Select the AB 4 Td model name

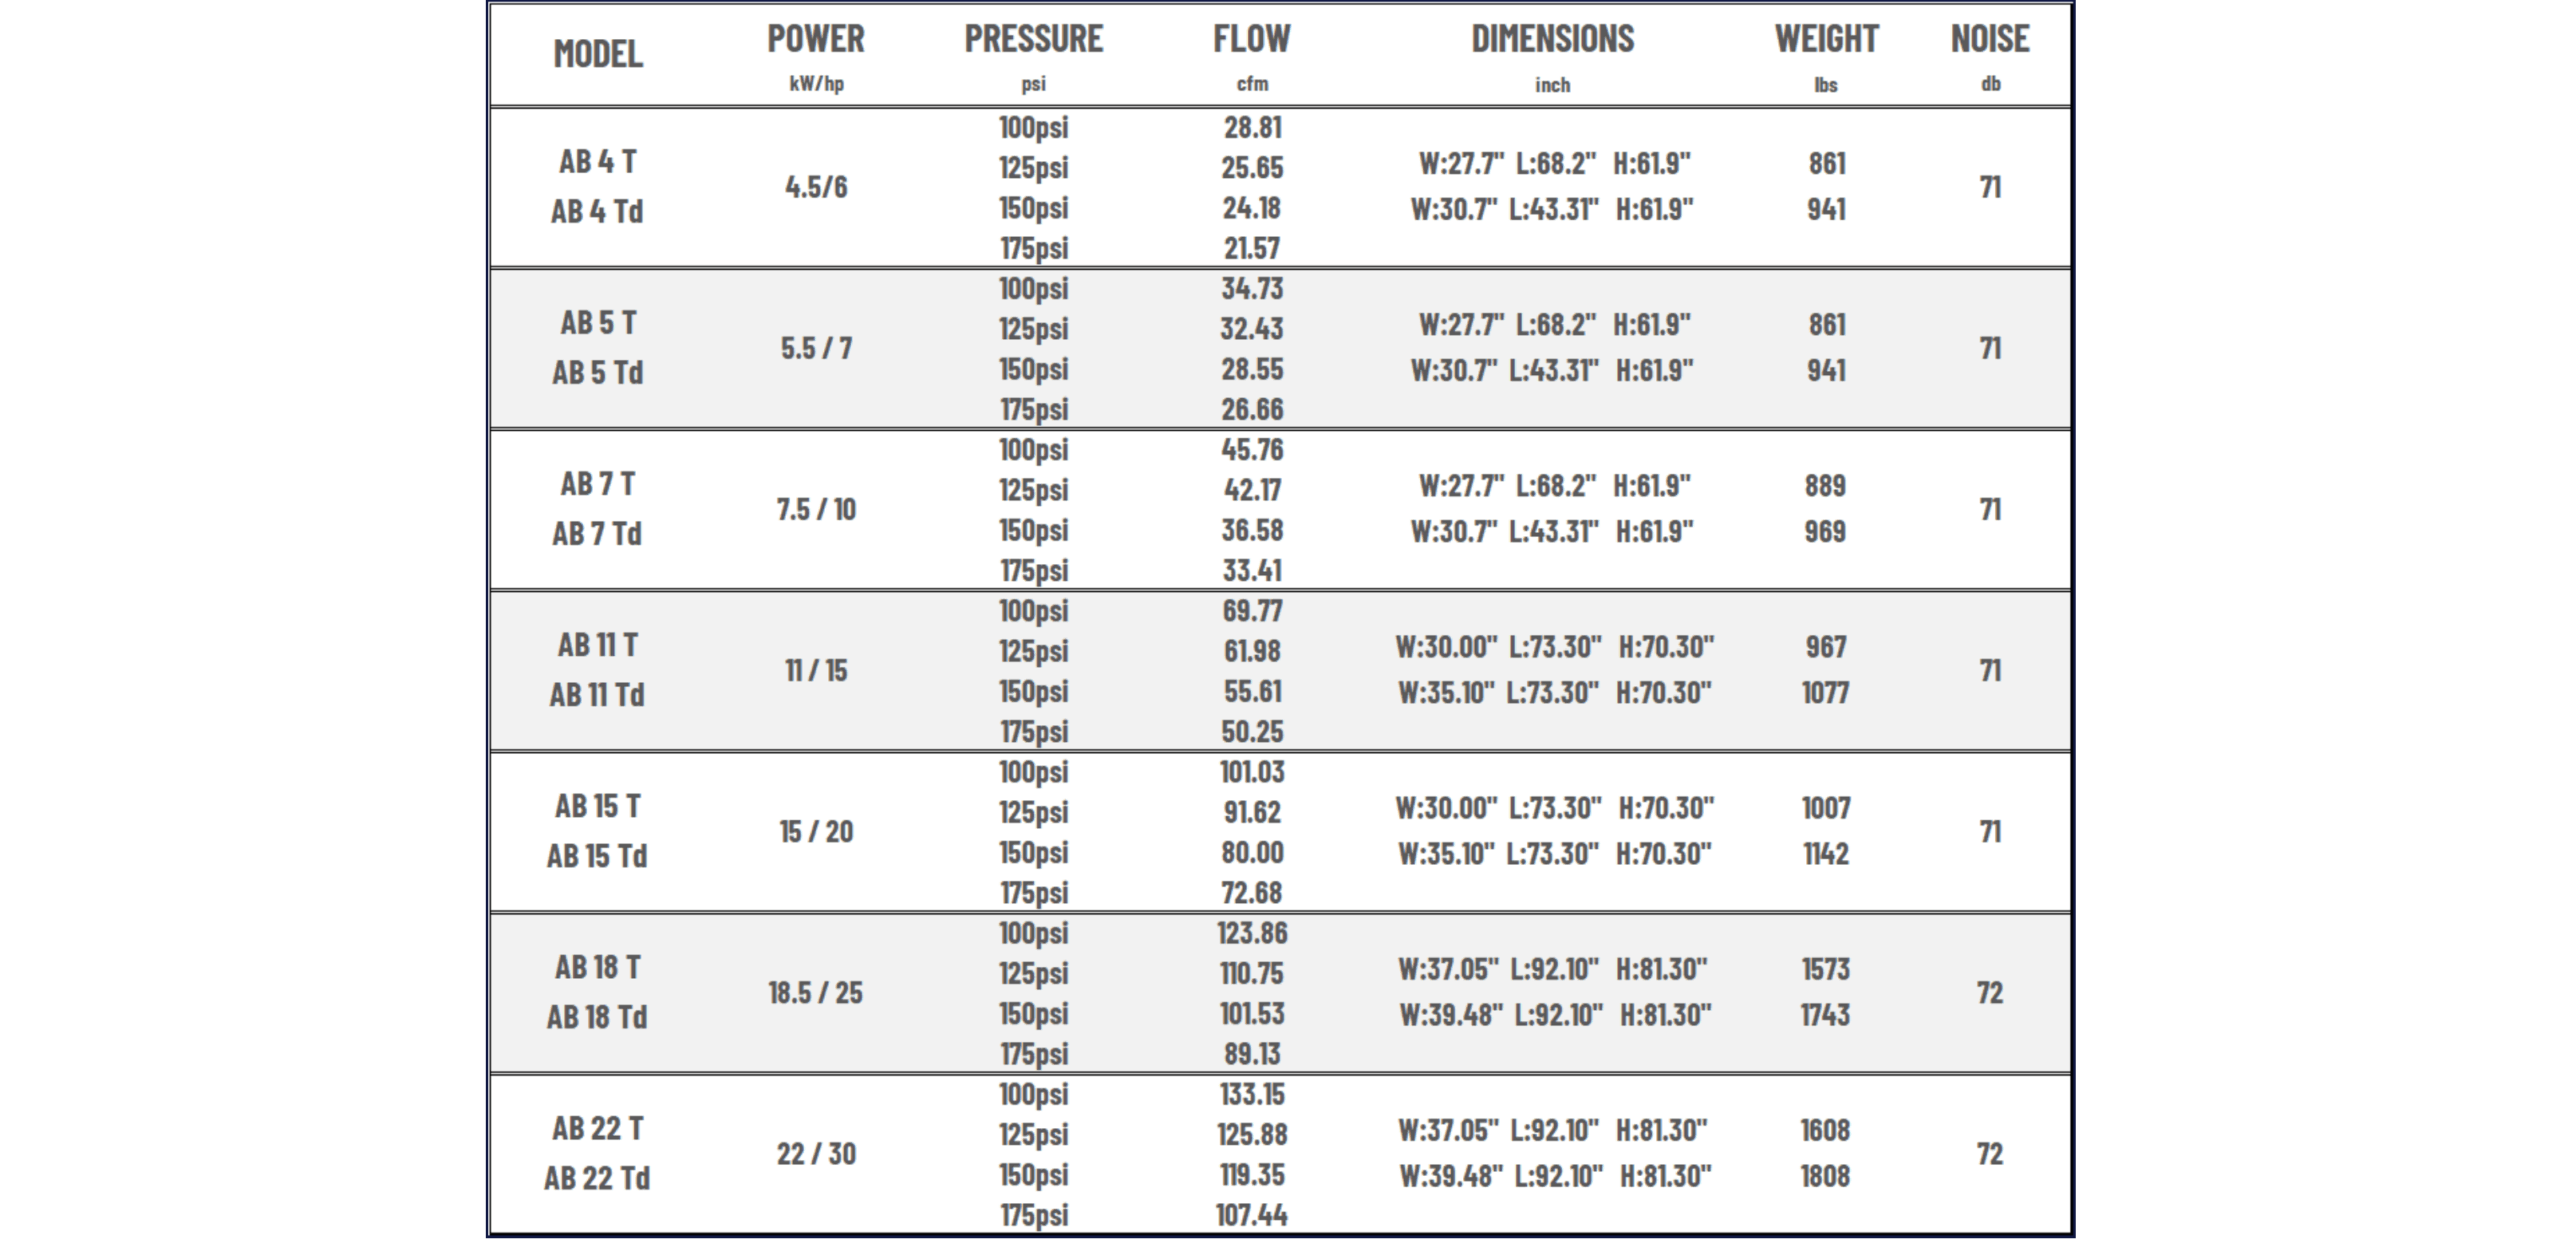click(597, 212)
